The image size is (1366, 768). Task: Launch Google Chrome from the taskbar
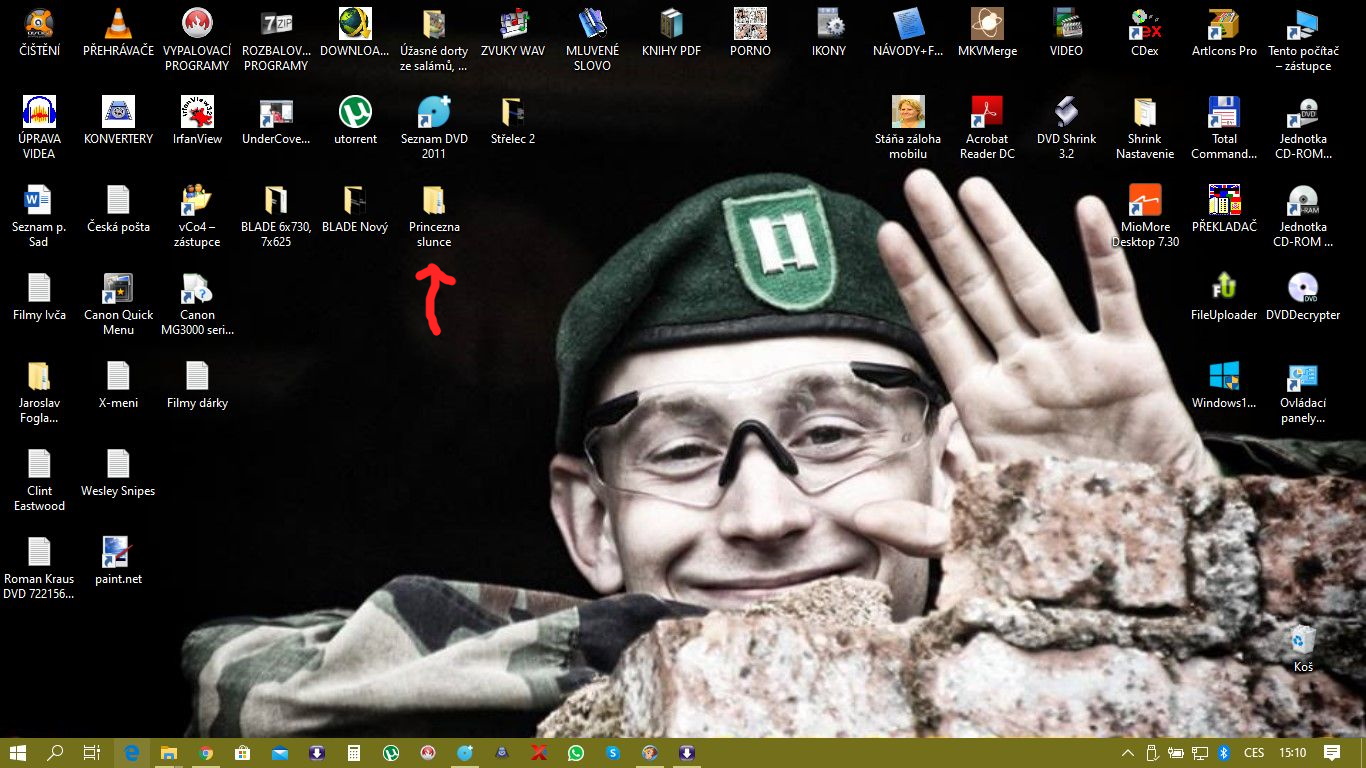205,753
